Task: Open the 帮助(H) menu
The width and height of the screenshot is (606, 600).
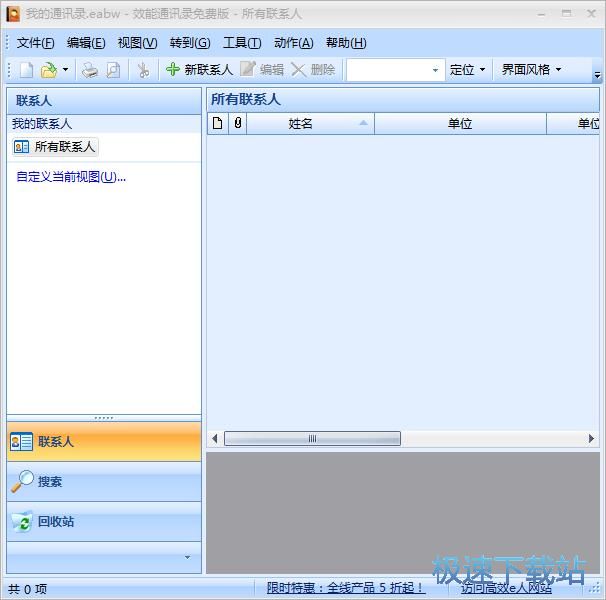Action: click(346, 43)
